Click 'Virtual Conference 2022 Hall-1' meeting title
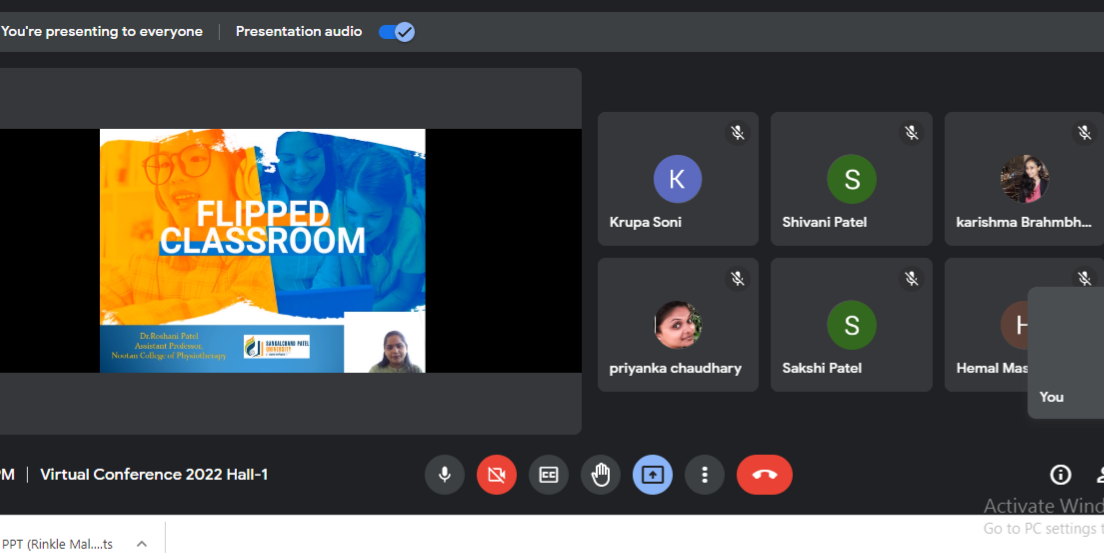 154,475
